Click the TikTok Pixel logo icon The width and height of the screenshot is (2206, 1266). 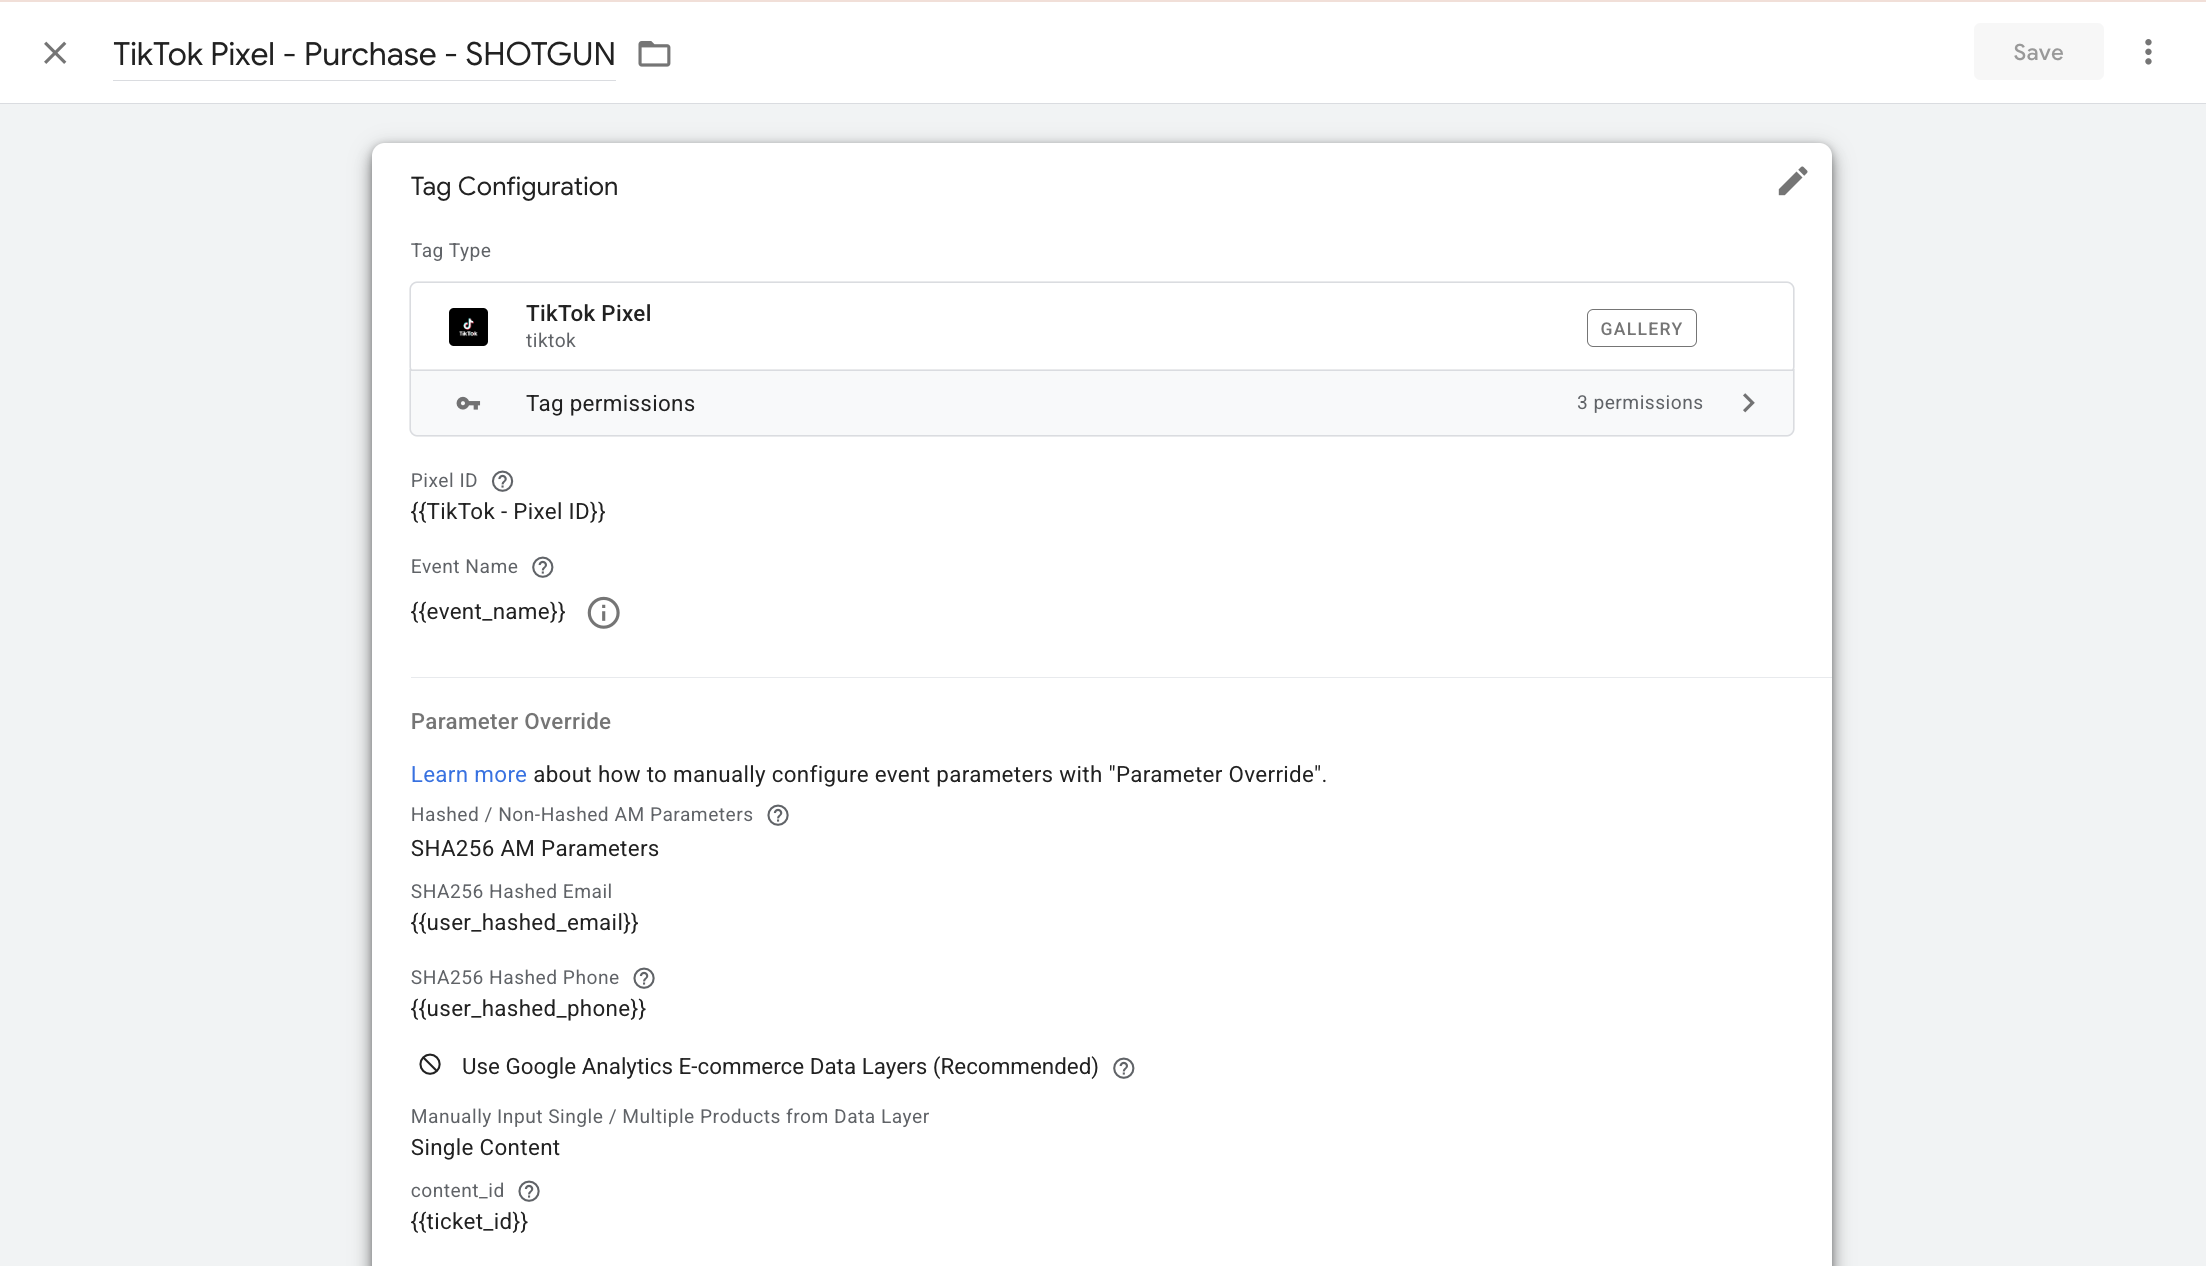point(468,327)
